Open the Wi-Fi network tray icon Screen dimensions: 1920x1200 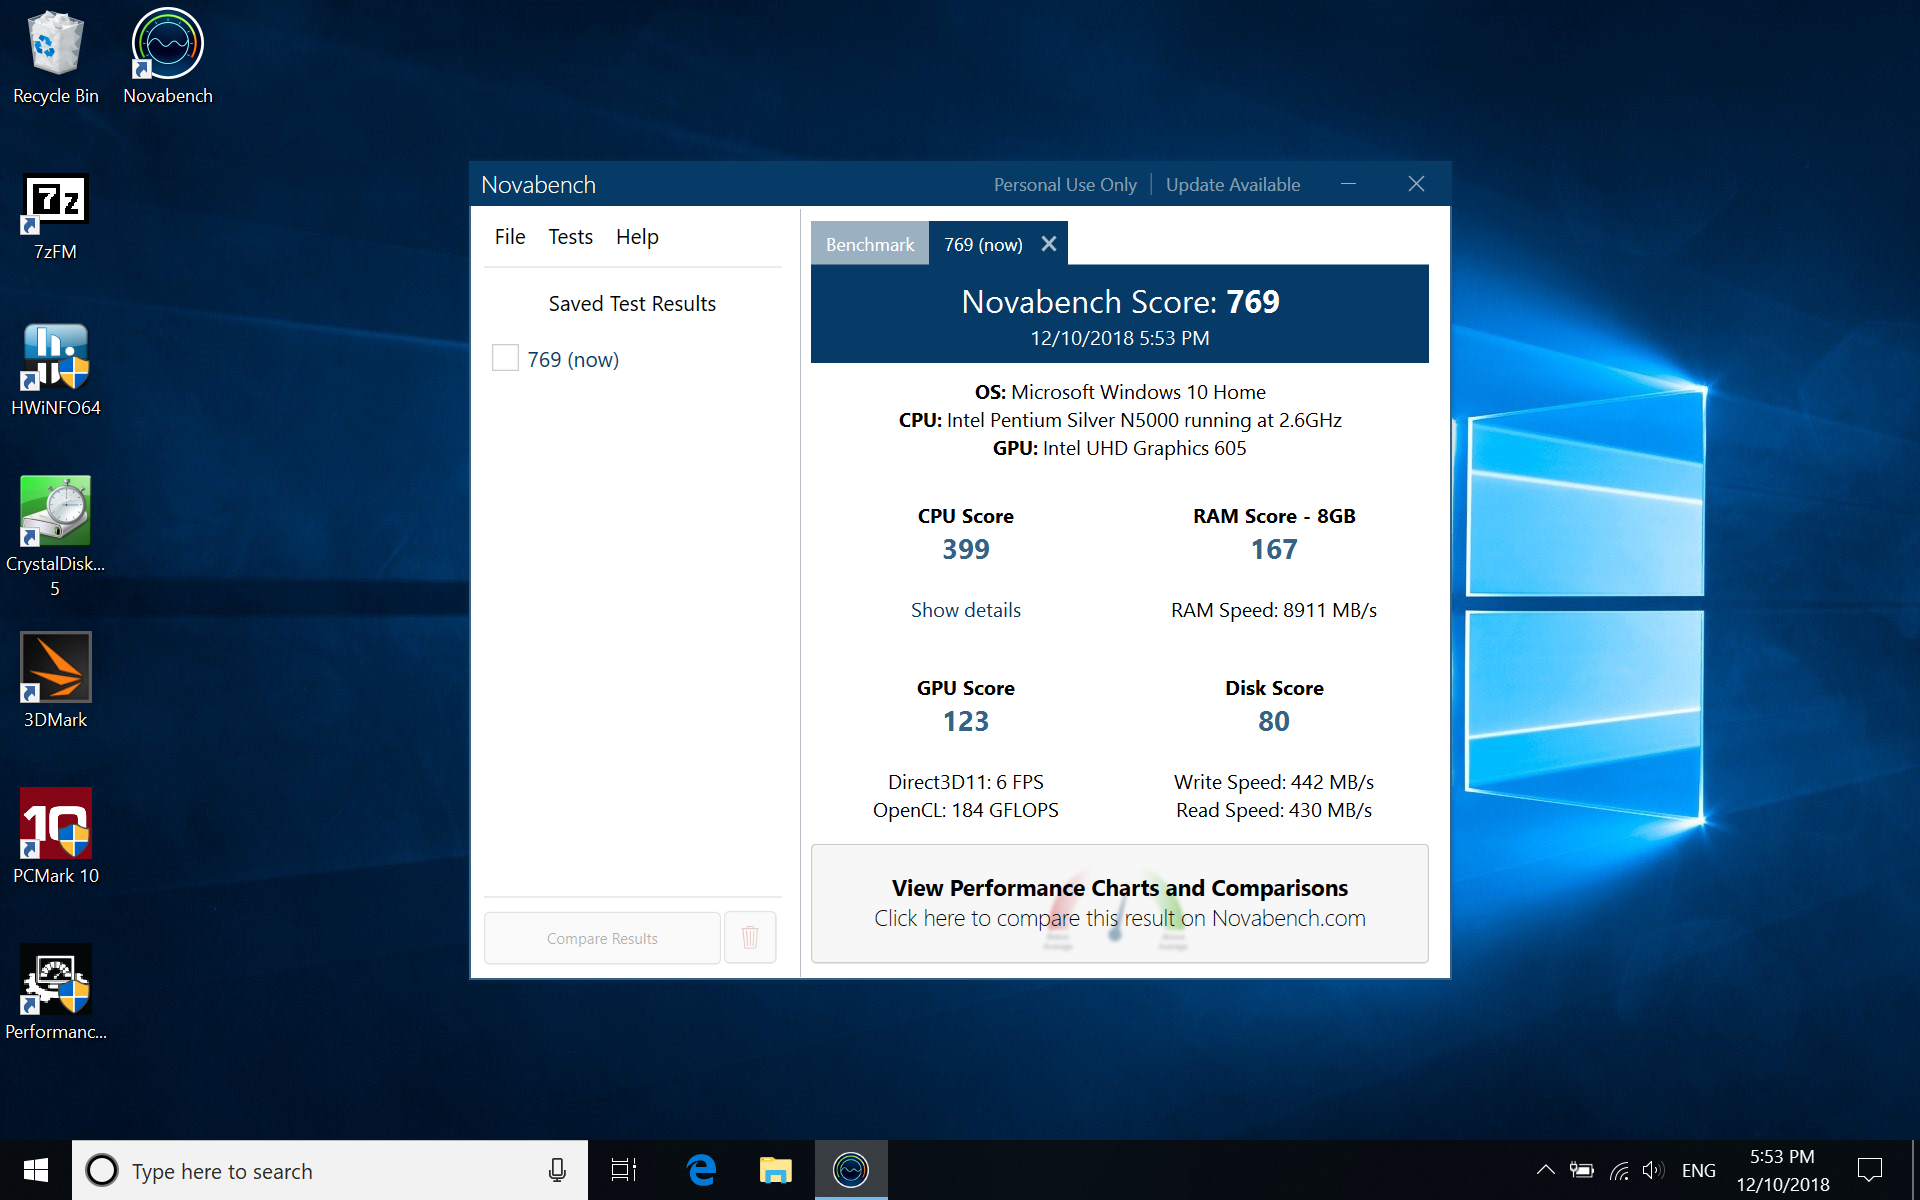click(x=1619, y=1170)
